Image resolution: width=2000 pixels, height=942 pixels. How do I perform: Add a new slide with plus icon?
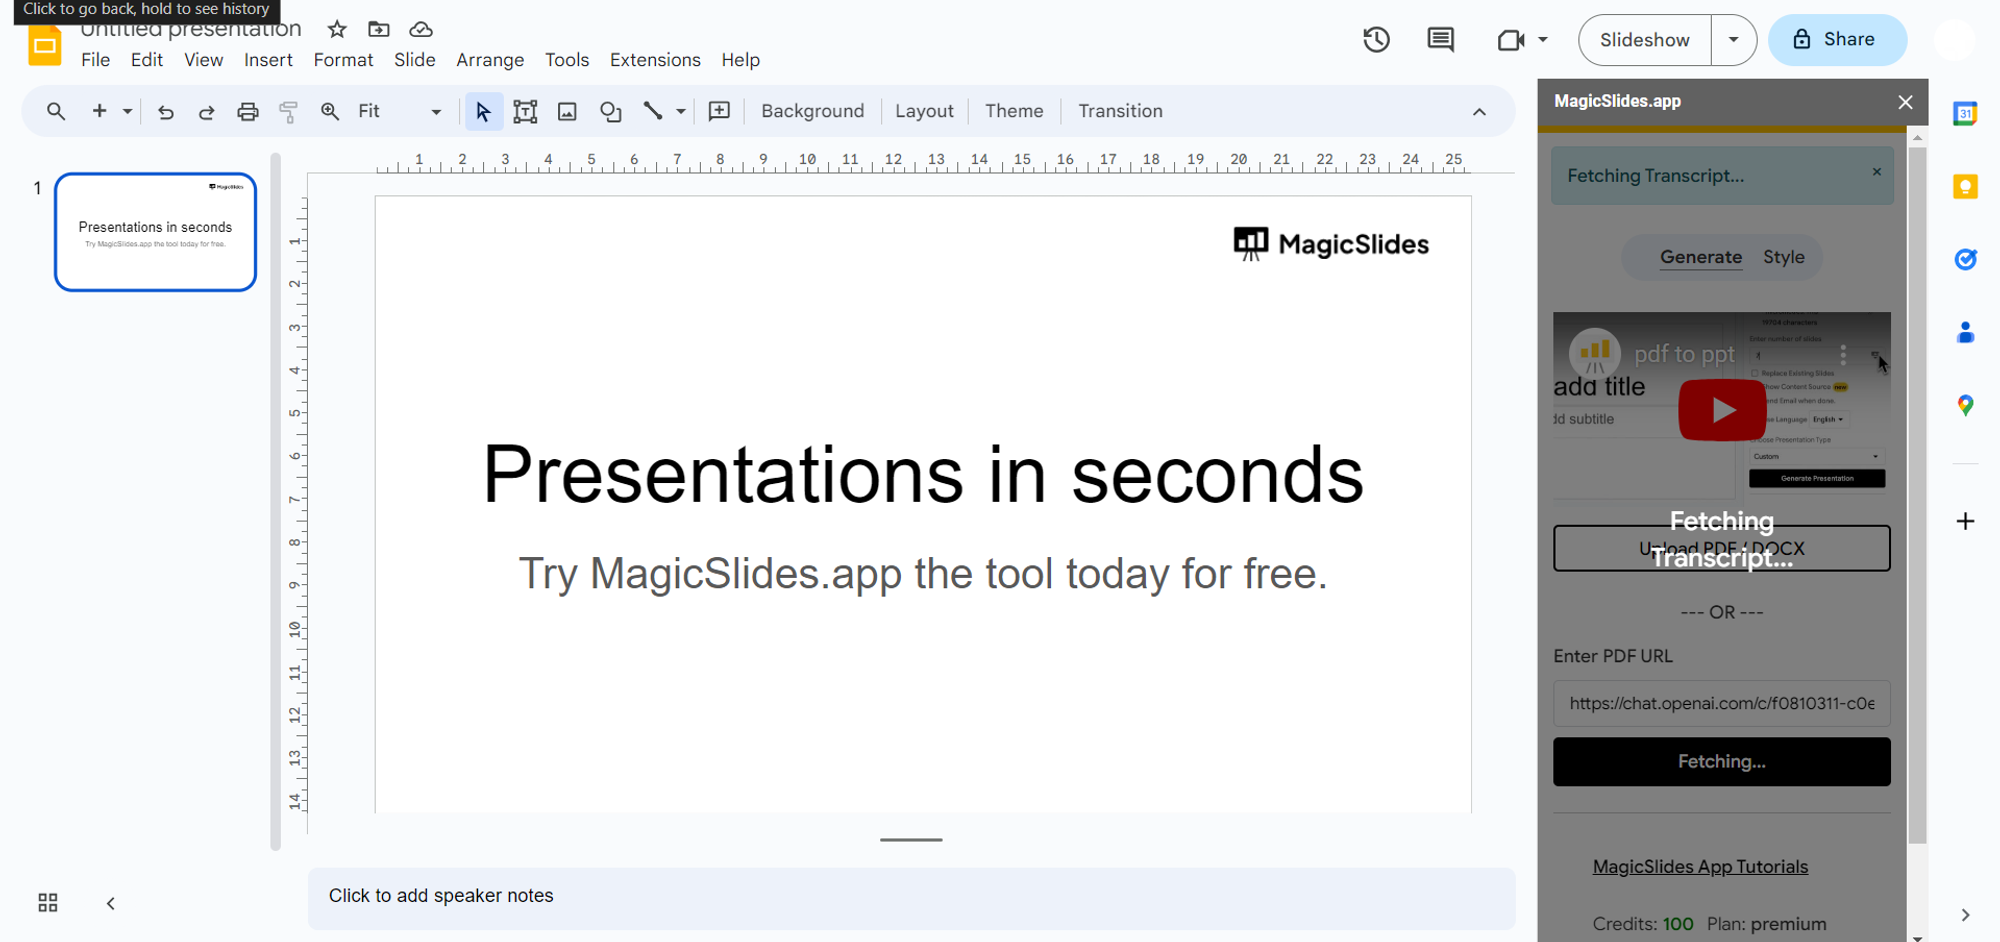[x=99, y=111]
